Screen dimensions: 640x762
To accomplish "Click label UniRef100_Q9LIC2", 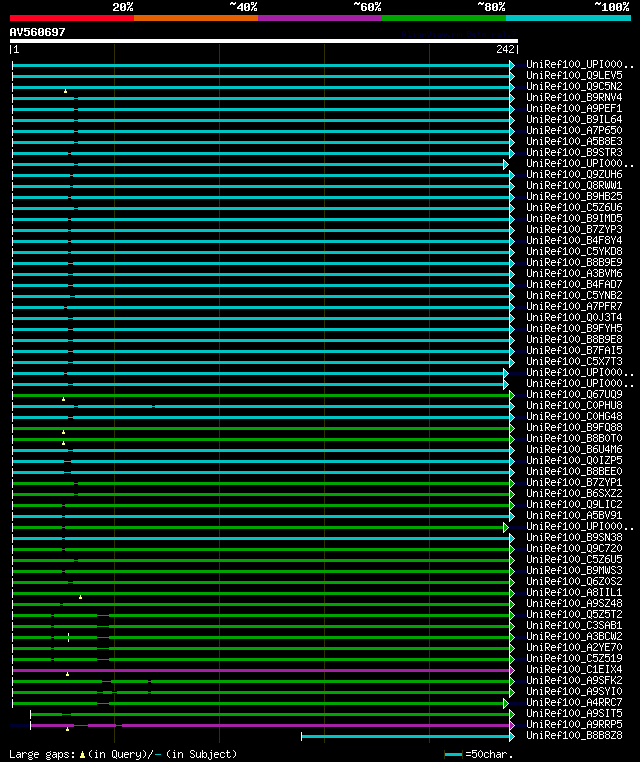I will tap(574, 504).
